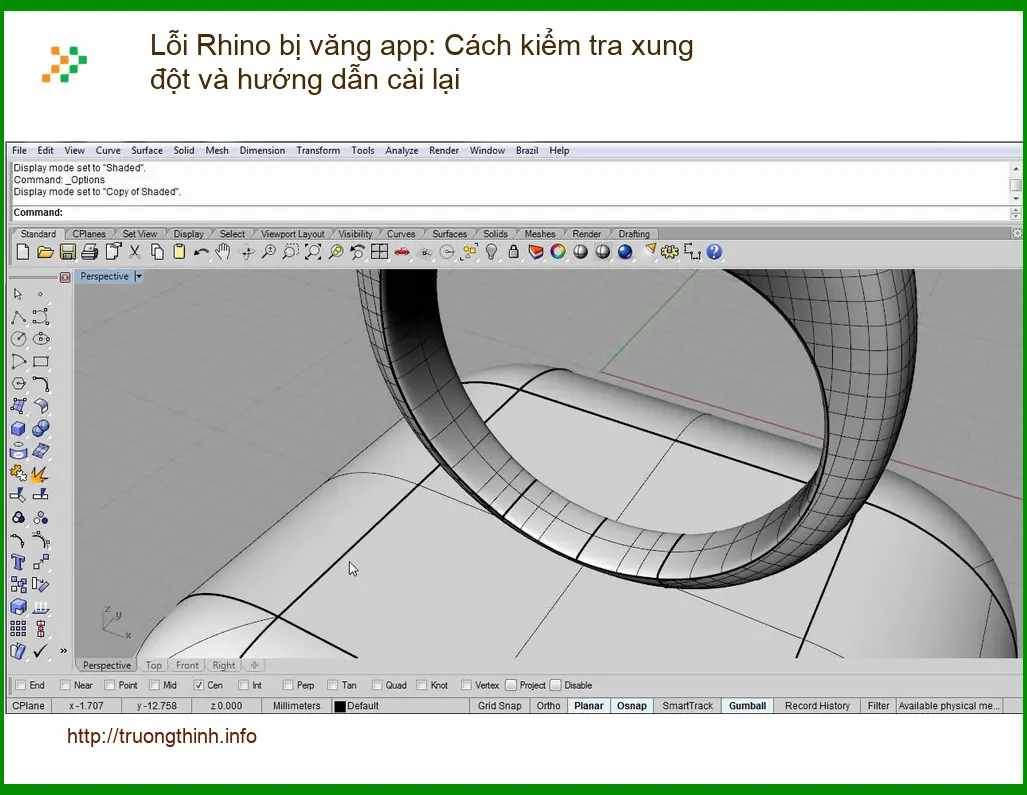Save the model with the floppy disk icon
The height and width of the screenshot is (795, 1027).
(67, 252)
